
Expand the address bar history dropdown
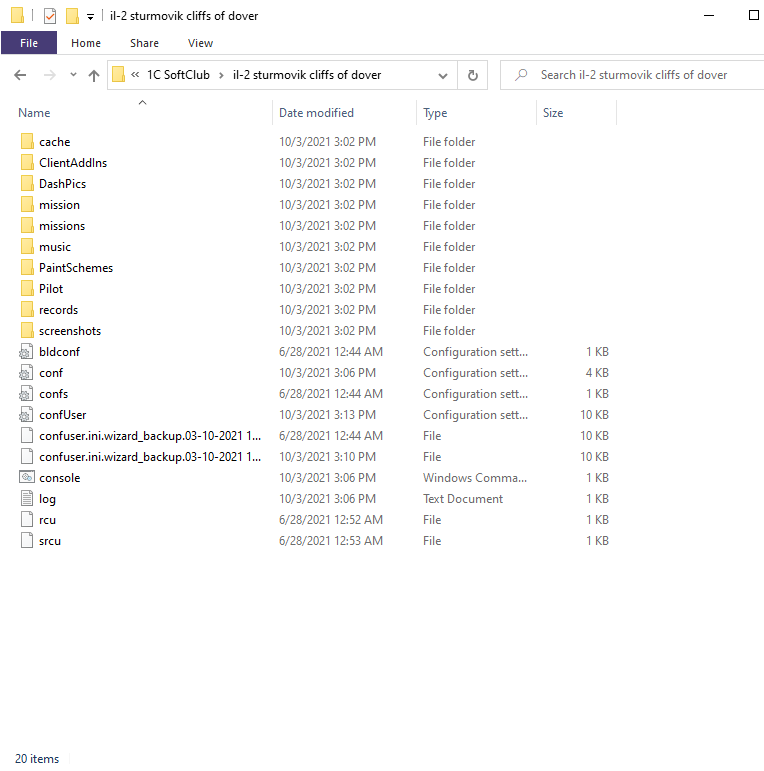point(442,76)
